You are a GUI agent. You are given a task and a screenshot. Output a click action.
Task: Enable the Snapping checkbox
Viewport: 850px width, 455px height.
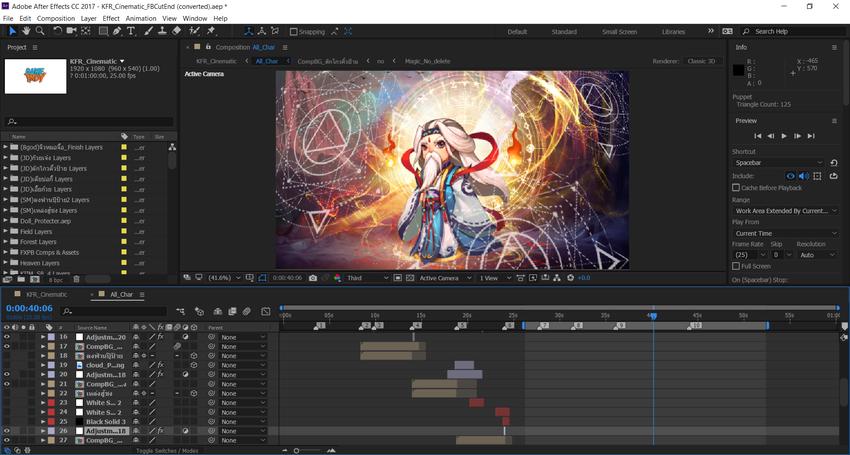293,31
